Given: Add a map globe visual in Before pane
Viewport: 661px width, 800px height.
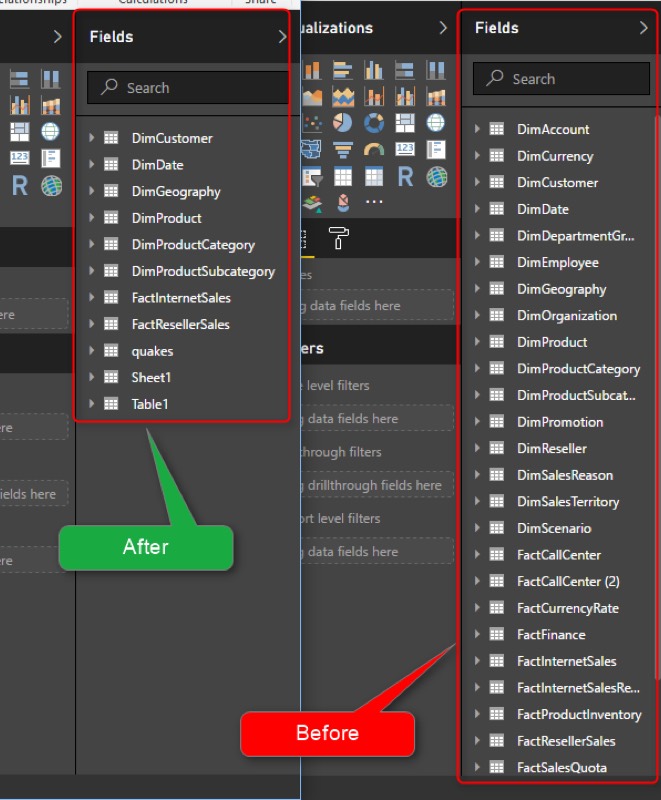Looking at the screenshot, I should tap(436, 123).
